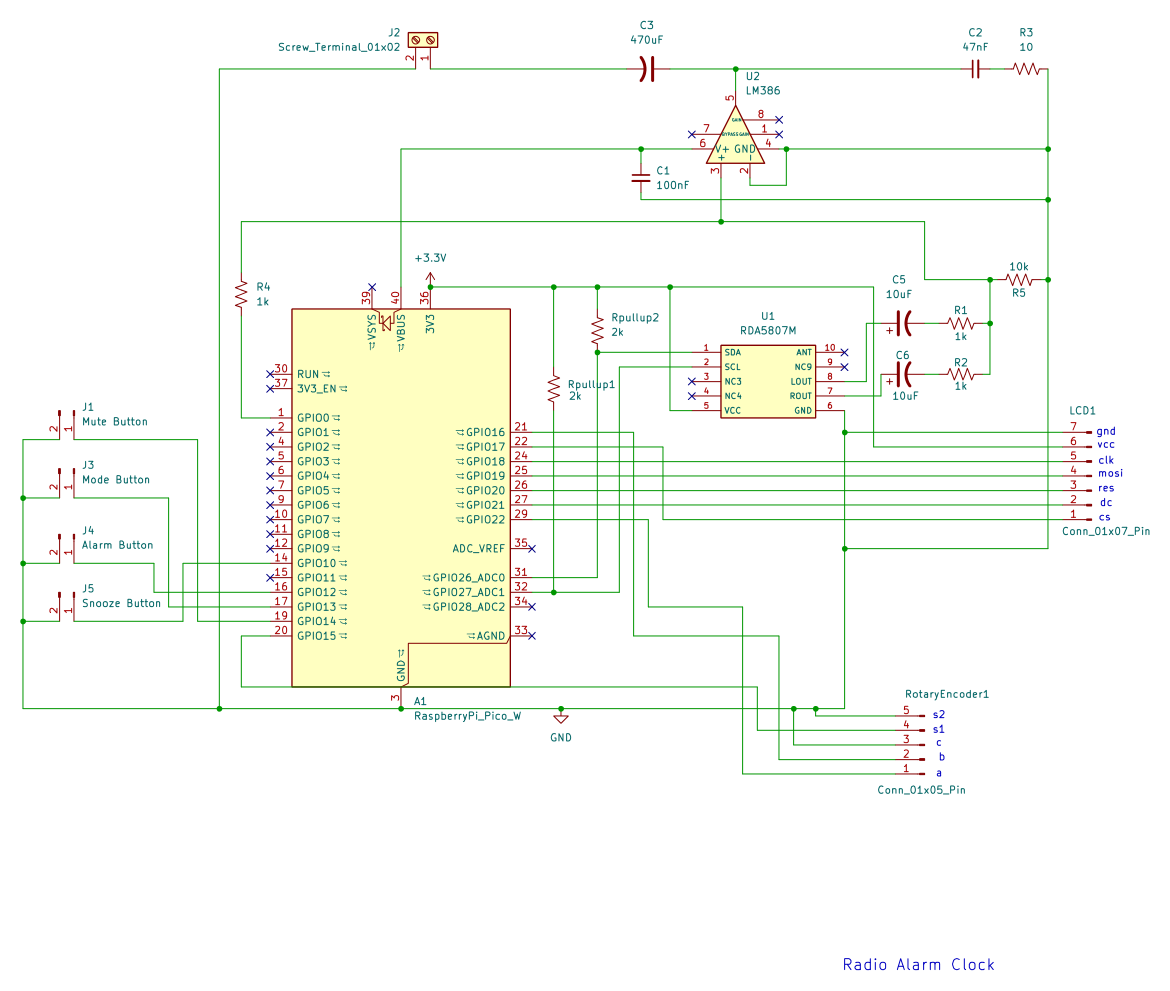Select the GND ground triangle symbol
The height and width of the screenshot is (991, 1170).
pos(561,717)
